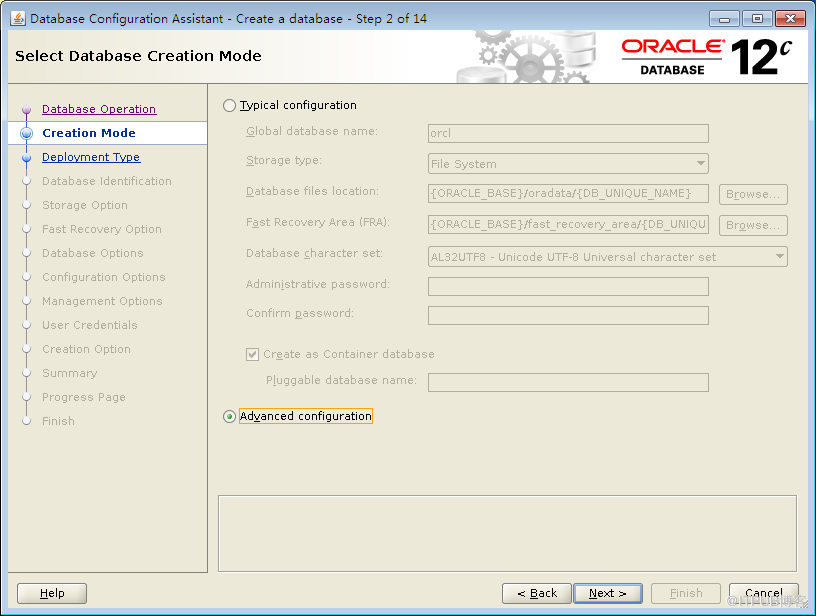The height and width of the screenshot is (616, 816).
Task: Click Progress Page in the step list
Action: 84,397
